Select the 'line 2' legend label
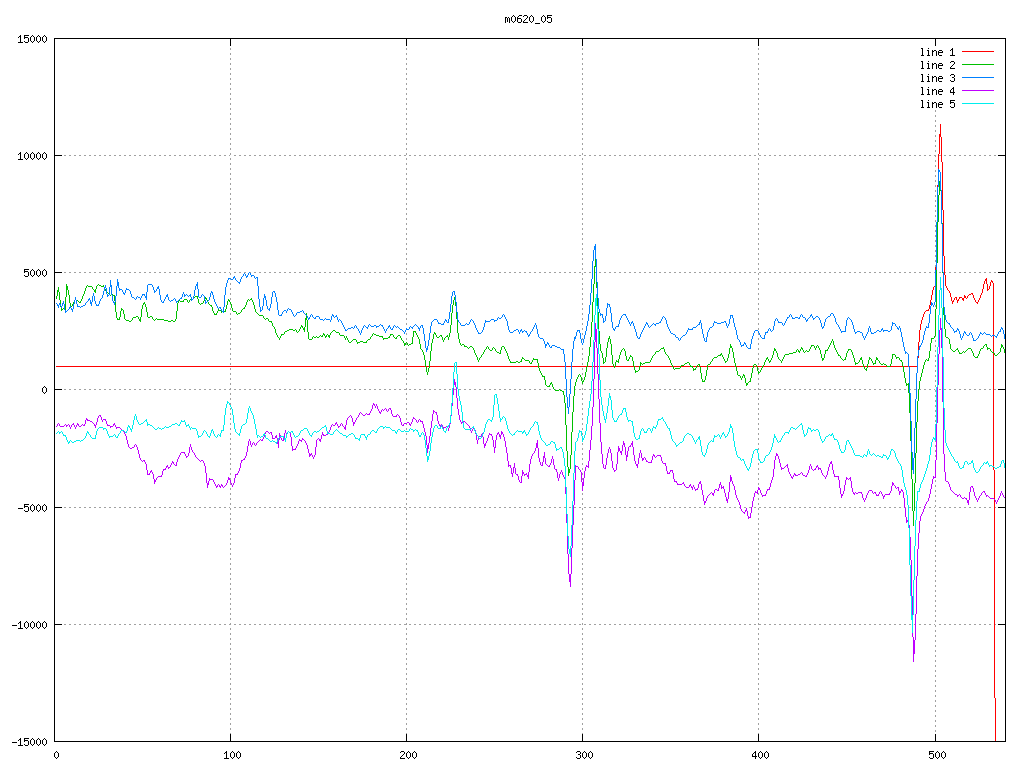This screenshot has width=1024, height=768. tap(937, 65)
